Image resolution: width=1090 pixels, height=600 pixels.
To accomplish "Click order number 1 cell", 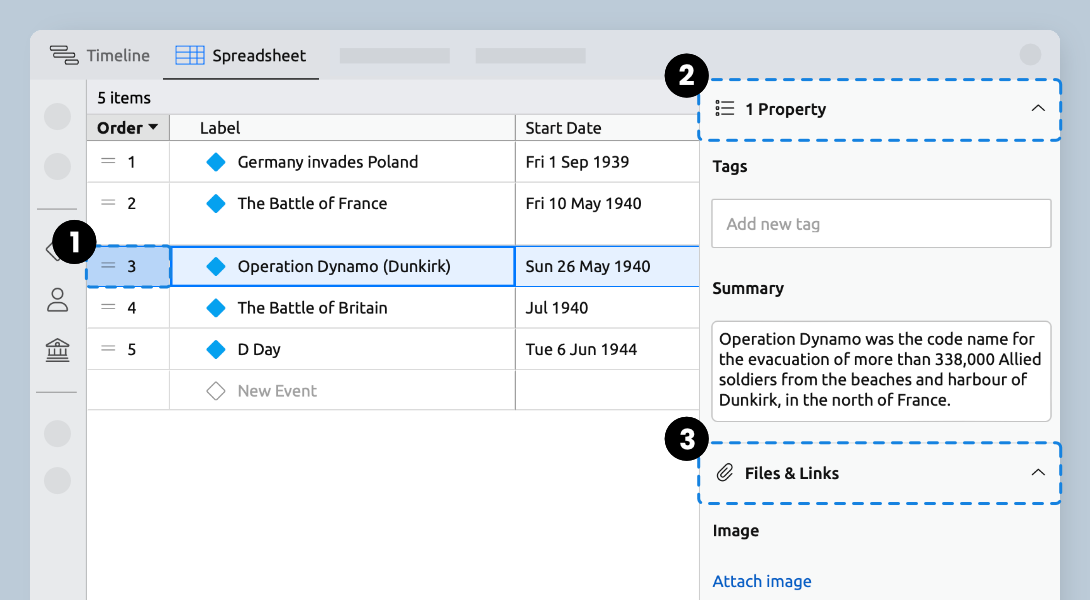I will (x=129, y=162).
